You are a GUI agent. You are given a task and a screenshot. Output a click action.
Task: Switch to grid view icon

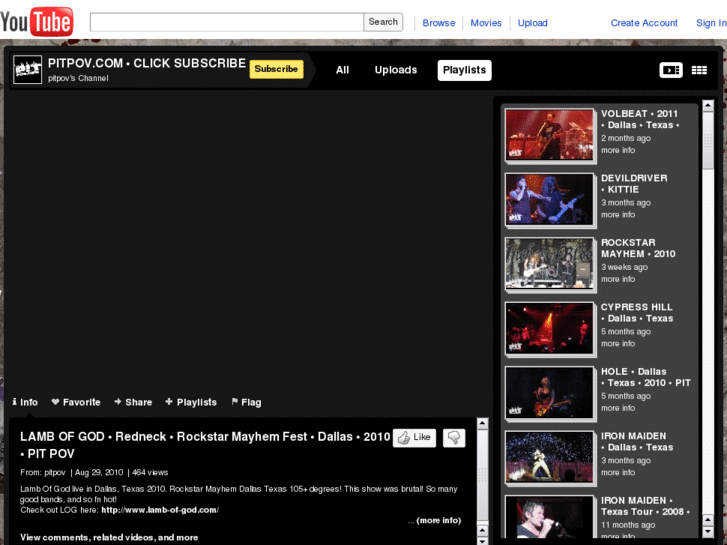pyautogui.click(x=699, y=70)
